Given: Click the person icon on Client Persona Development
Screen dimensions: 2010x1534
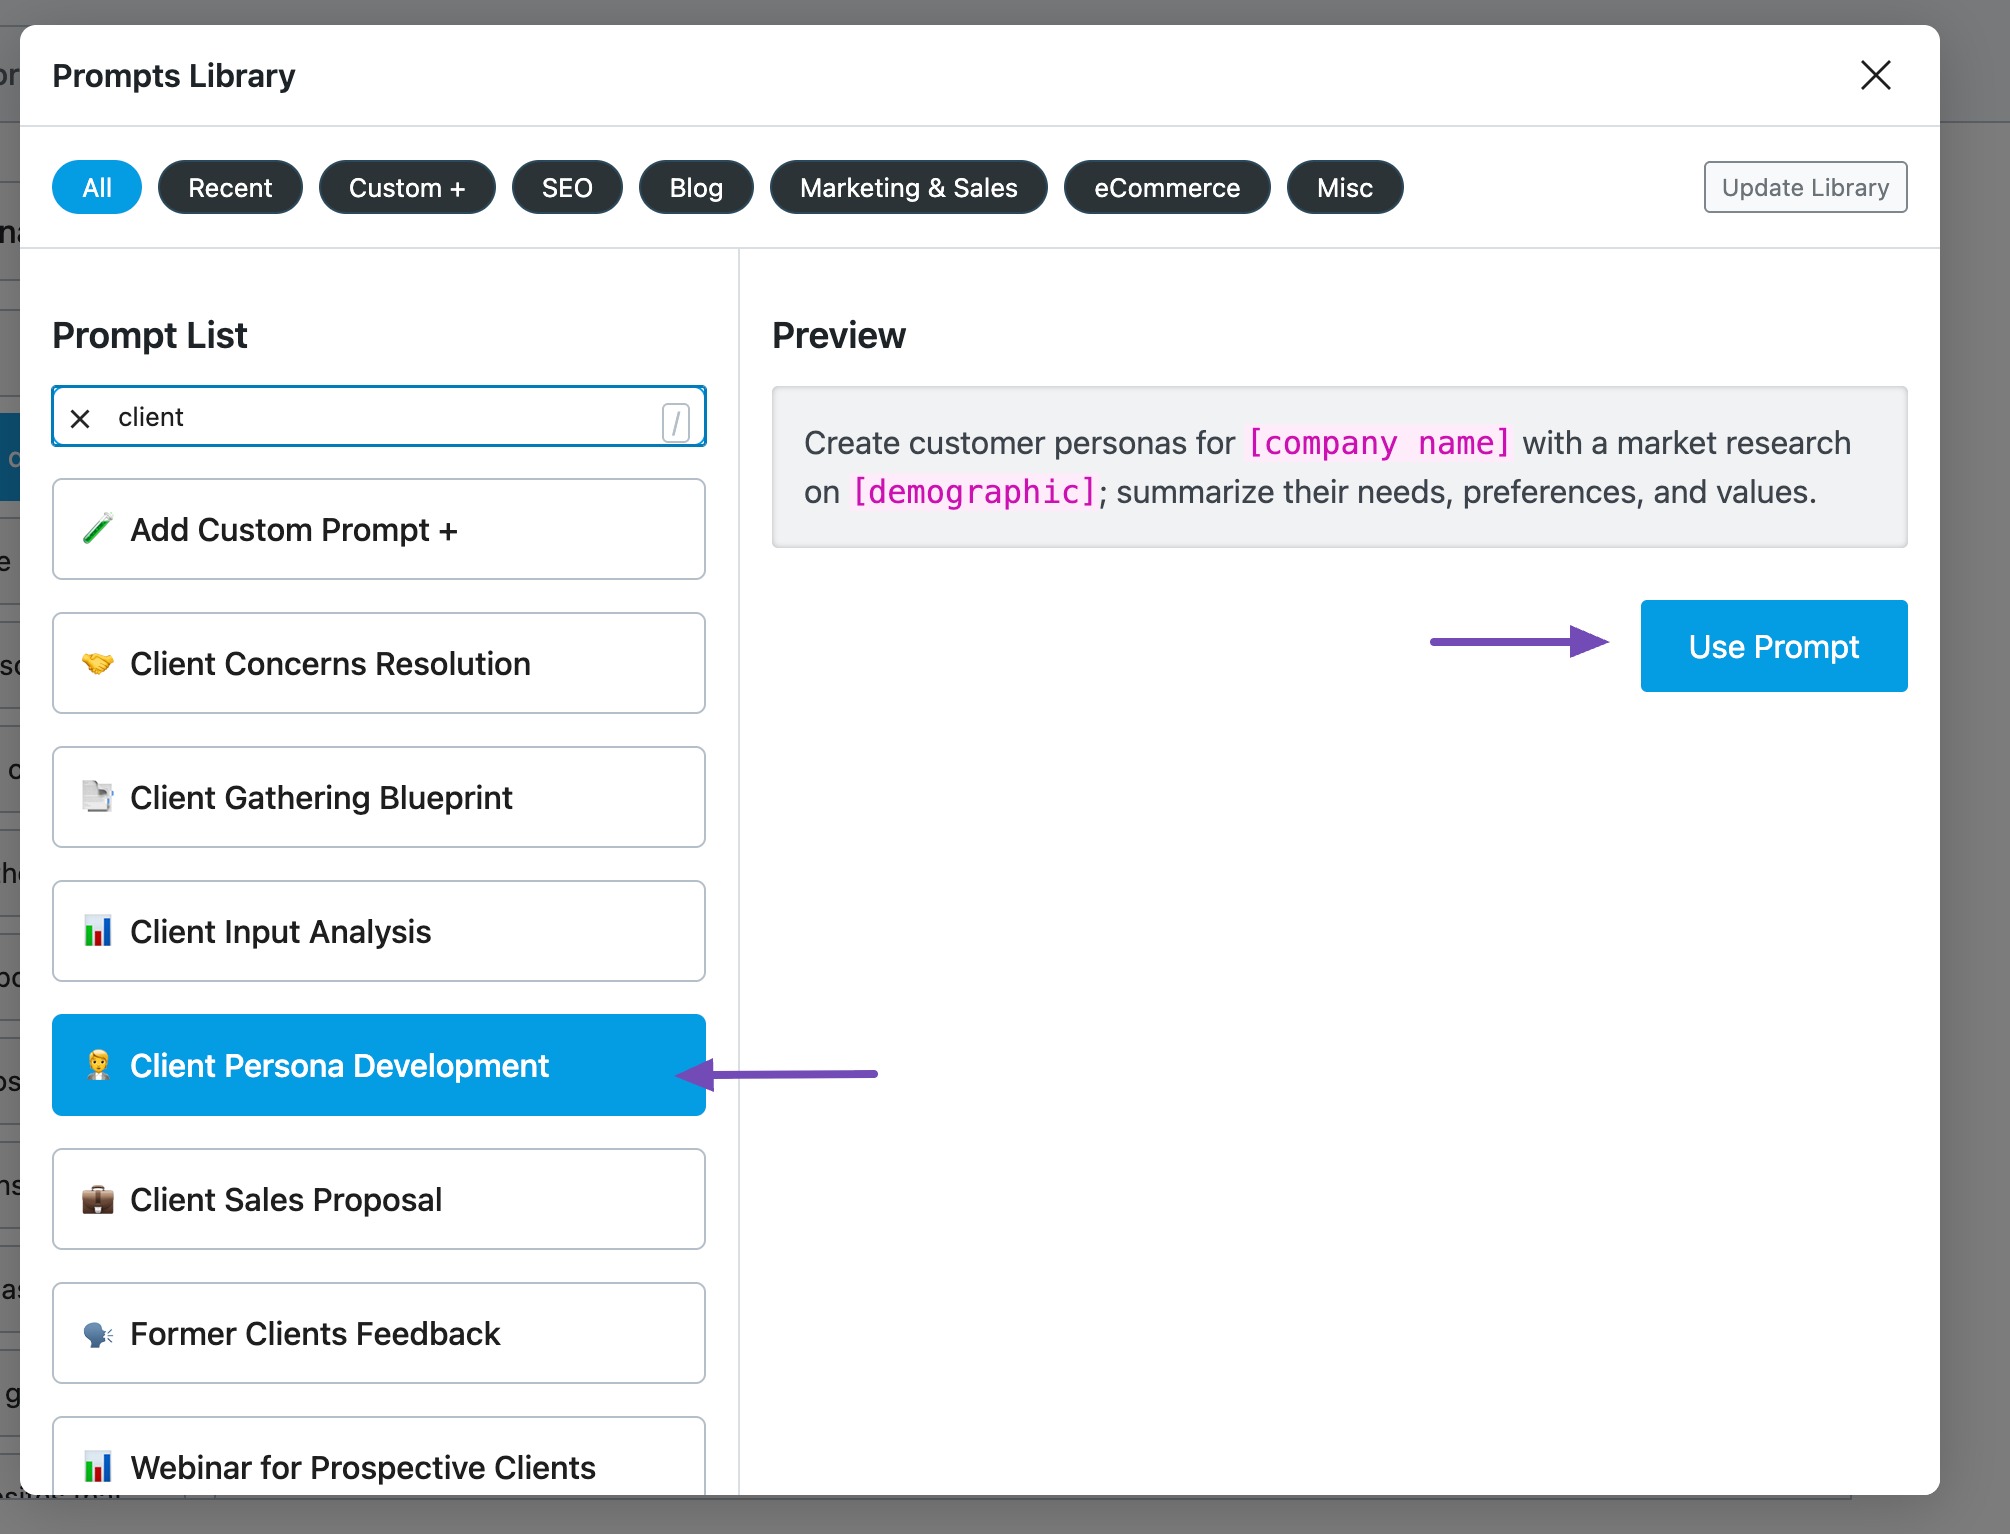Looking at the screenshot, I should 97,1065.
